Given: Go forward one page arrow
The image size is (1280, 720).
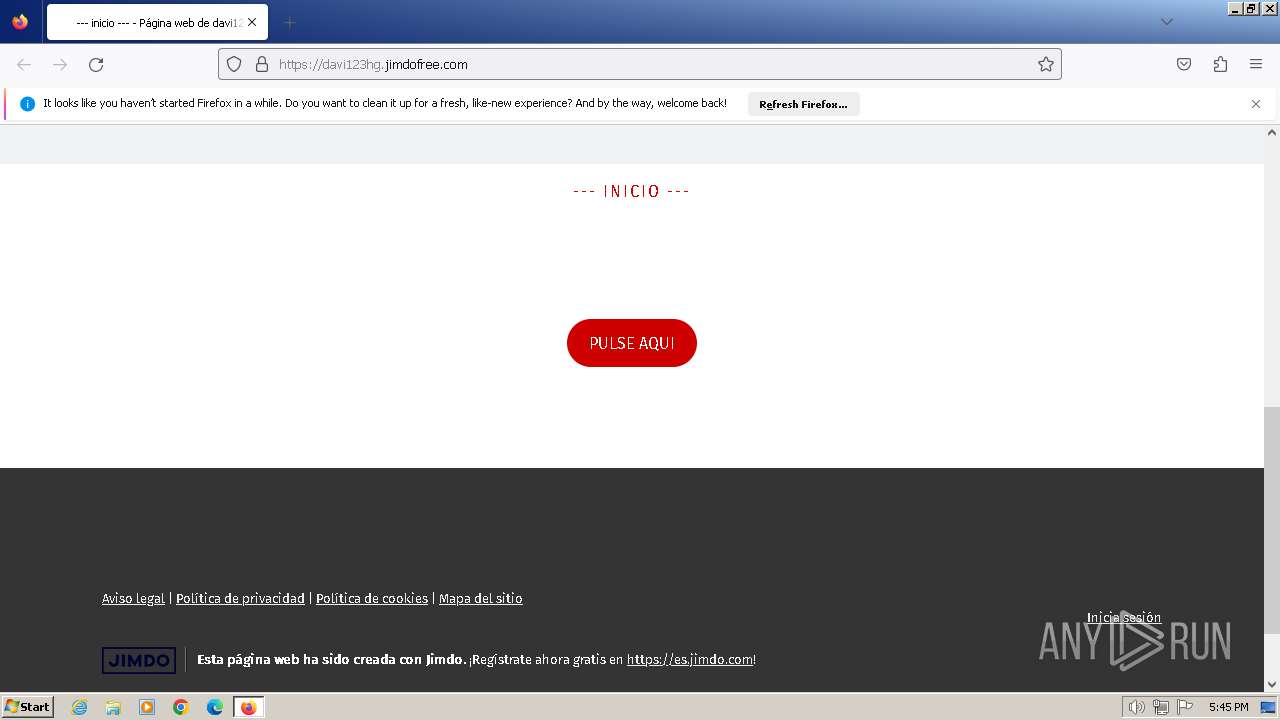Looking at the screenshot, I should coord(60,64).
